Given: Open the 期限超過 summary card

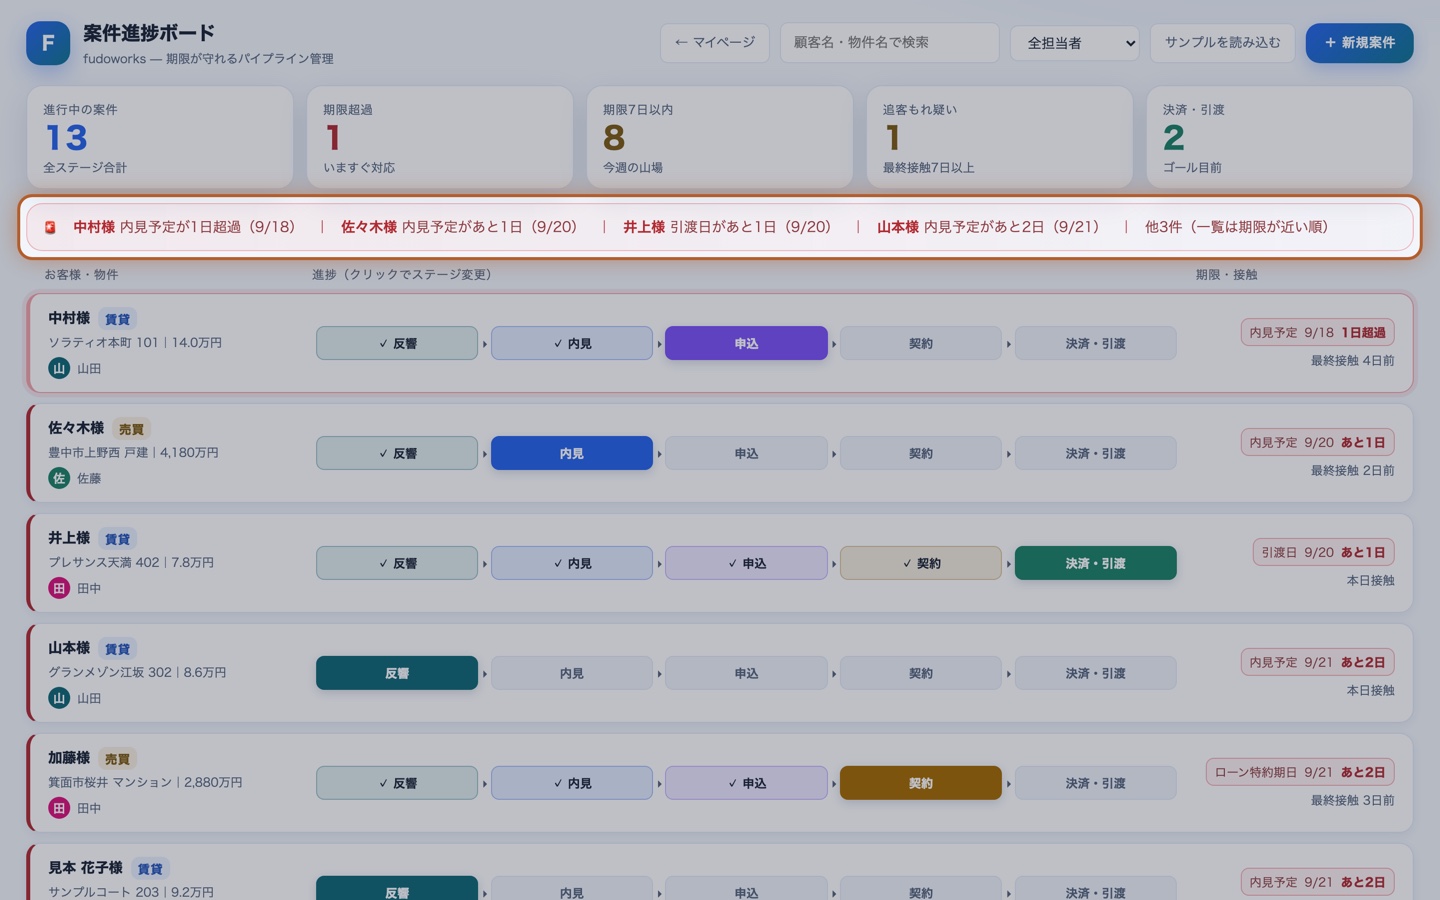Looking at the screenshot, I should tap(440, 137).
